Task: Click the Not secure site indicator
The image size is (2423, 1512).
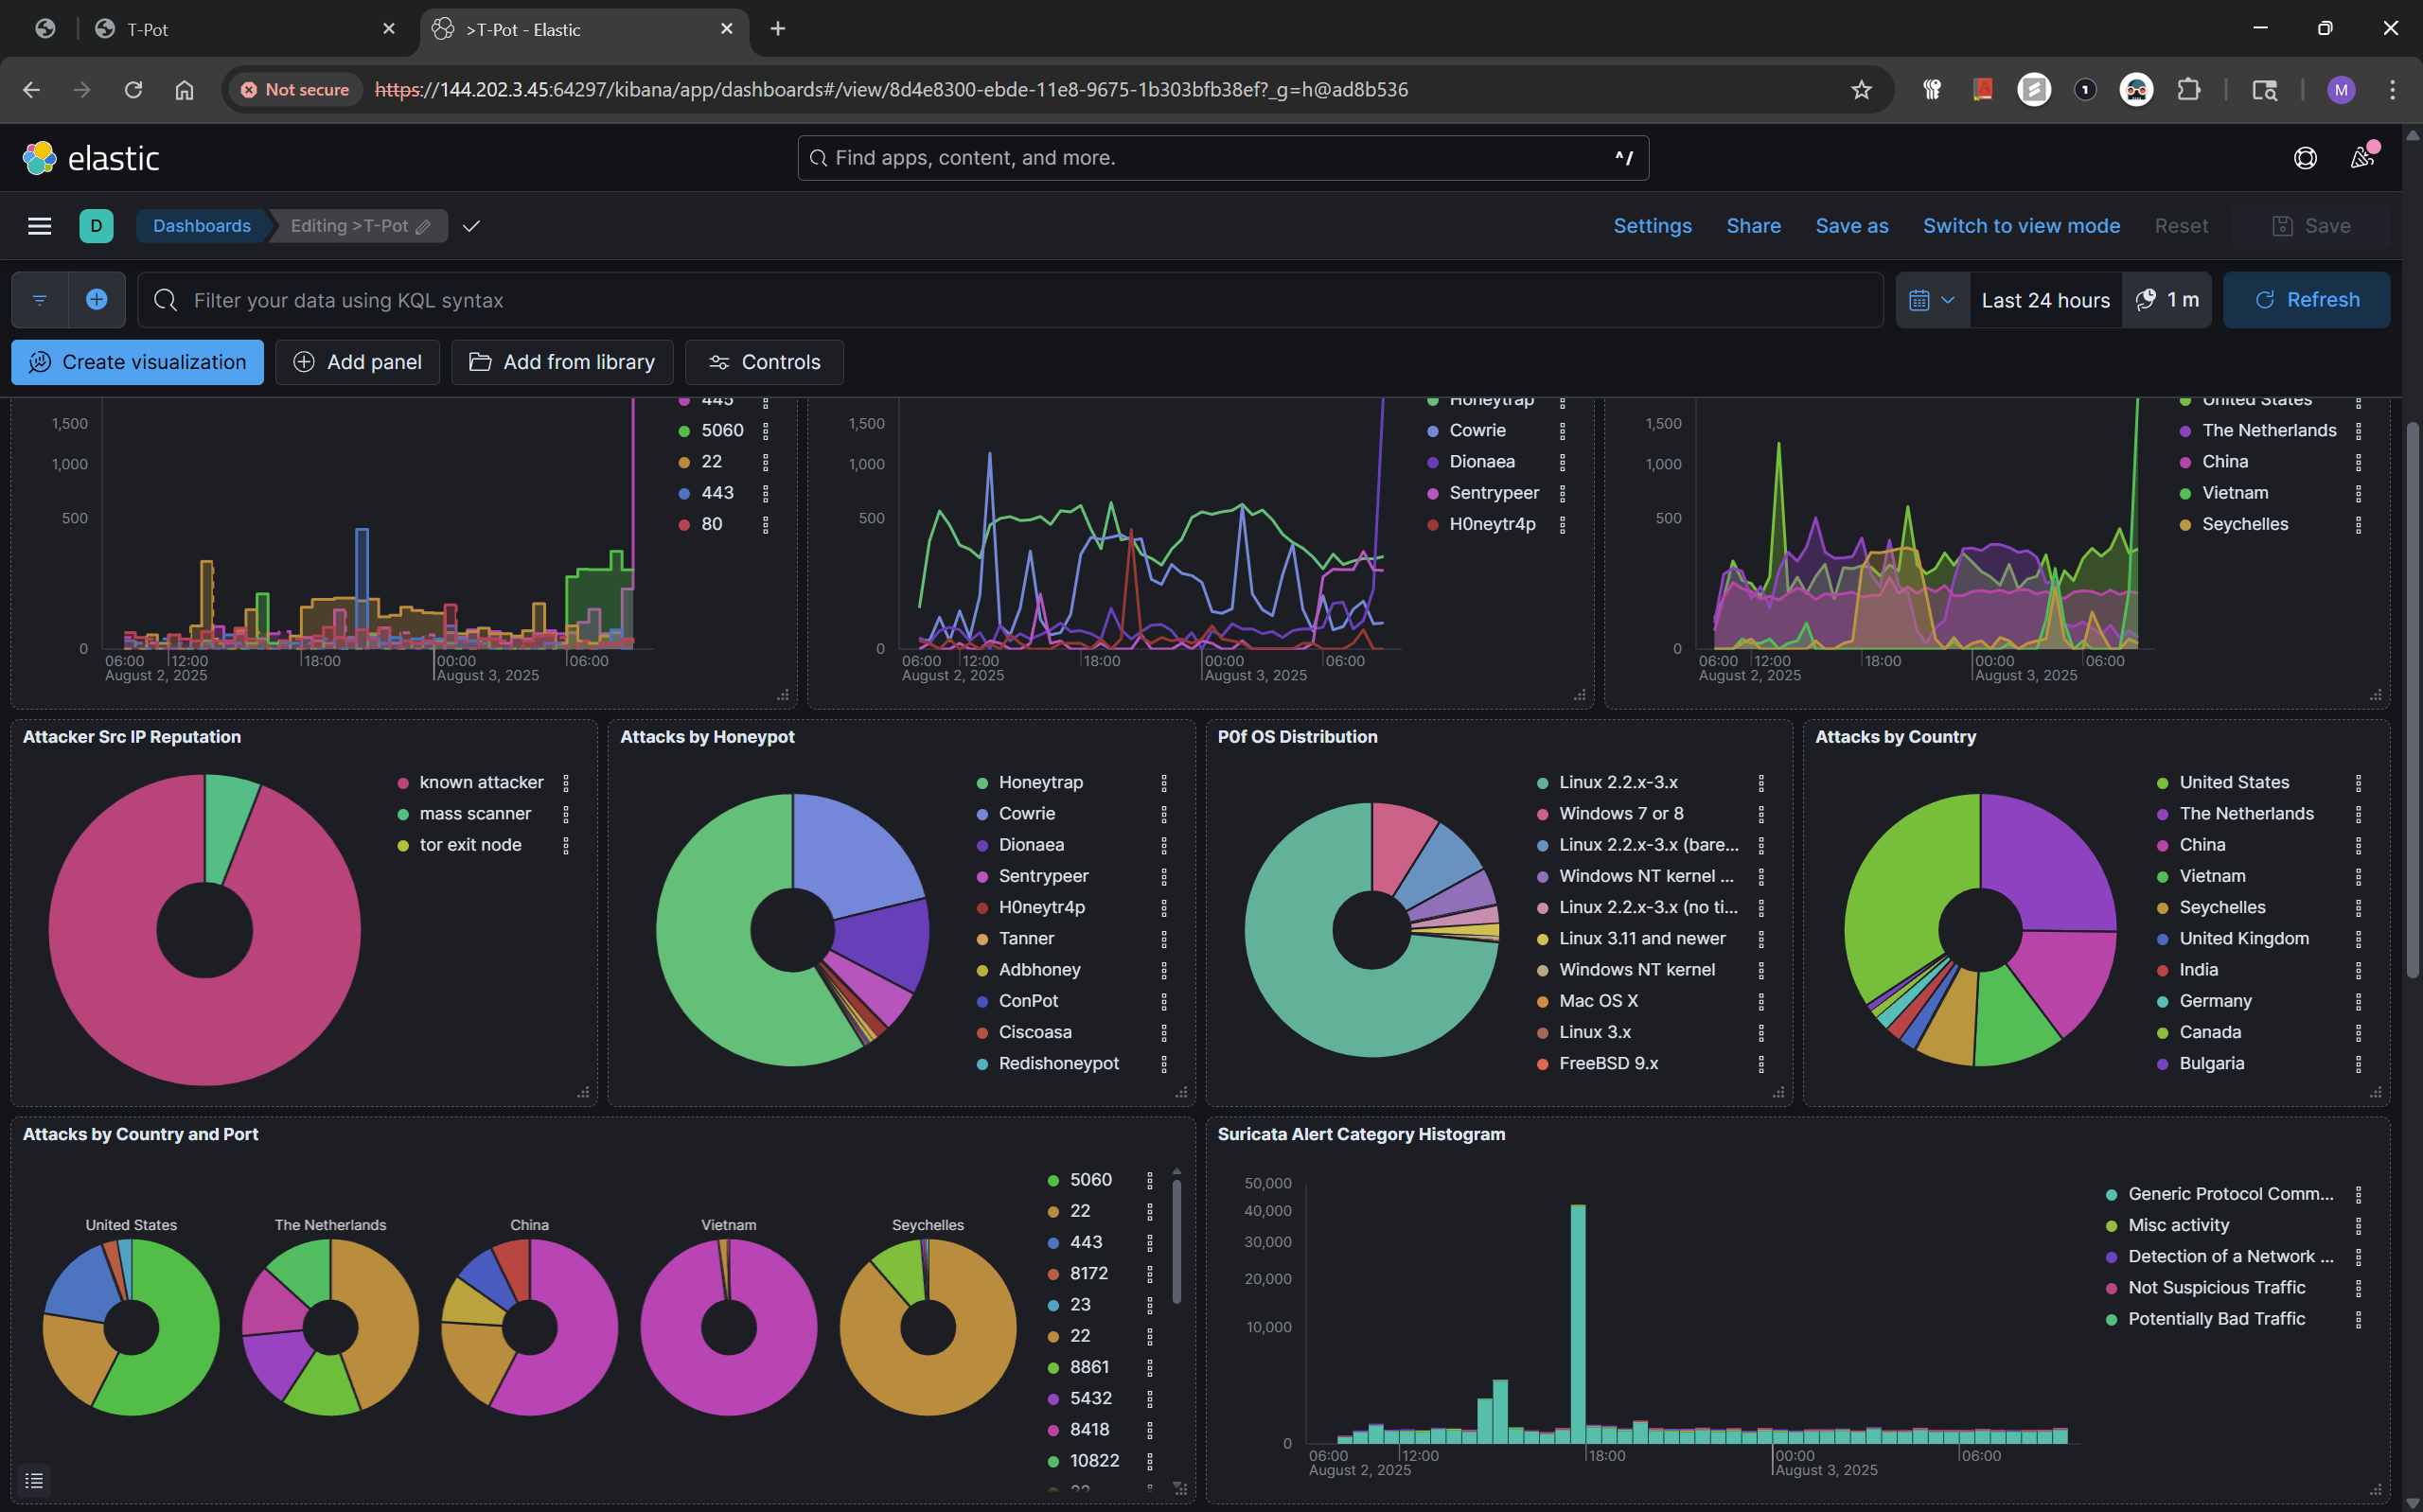Action: point(296,90)
